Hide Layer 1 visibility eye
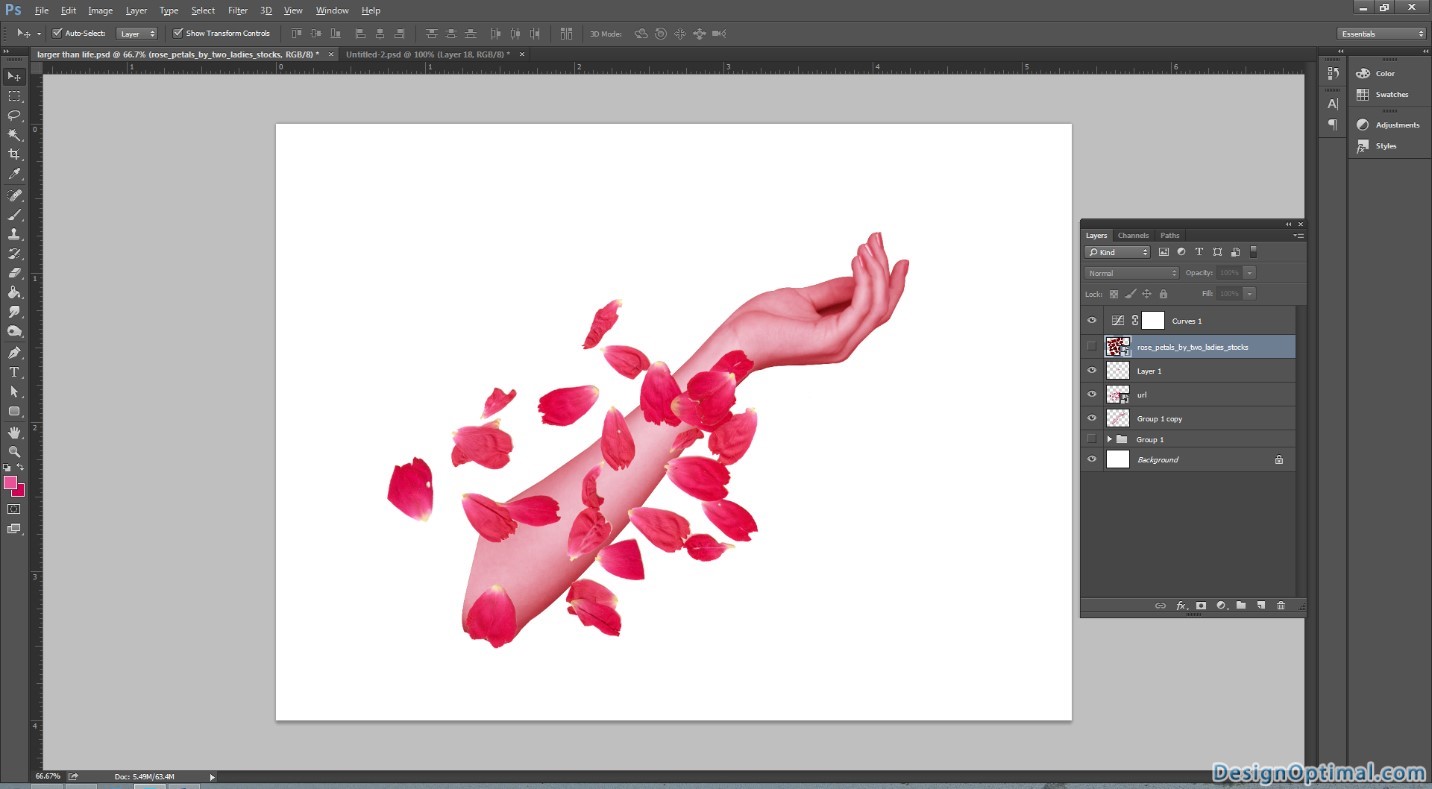Viewport: 1432px width, 789px height. pyautogui.click(x=1092, y=371)
